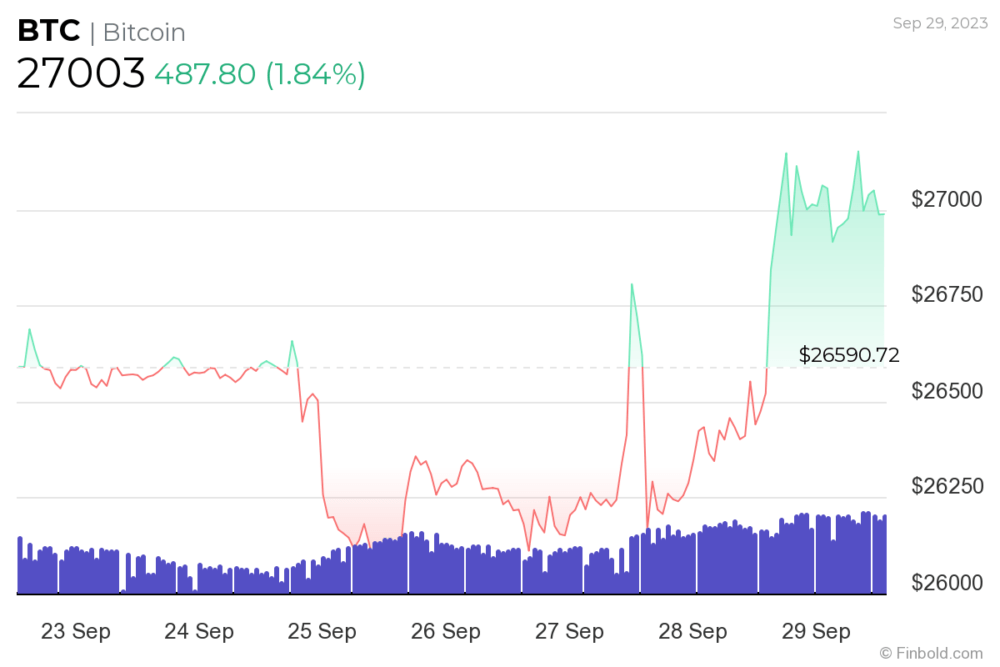This screenshot has width=1000, height=667.
Task: Click the $26000 price axis label
Action: (946, 582)
